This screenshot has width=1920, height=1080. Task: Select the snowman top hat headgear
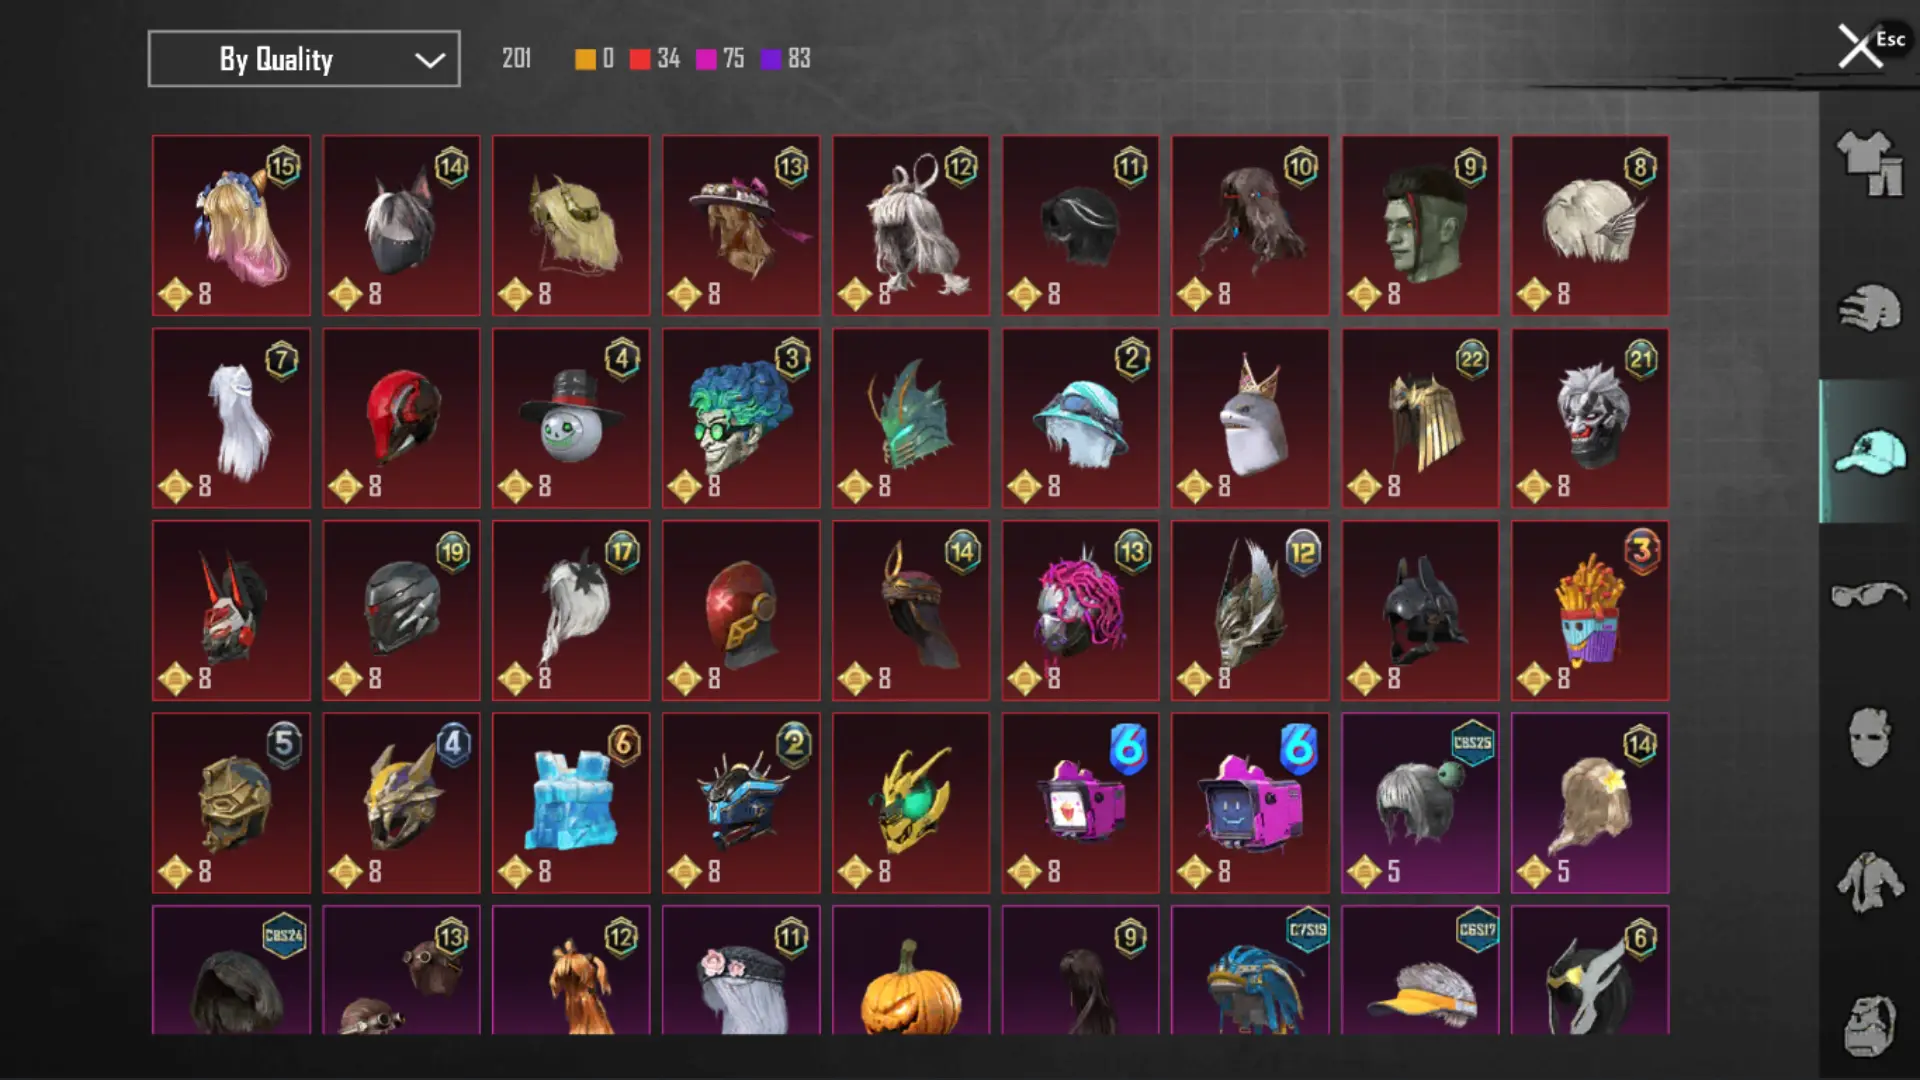pos(571,418)
